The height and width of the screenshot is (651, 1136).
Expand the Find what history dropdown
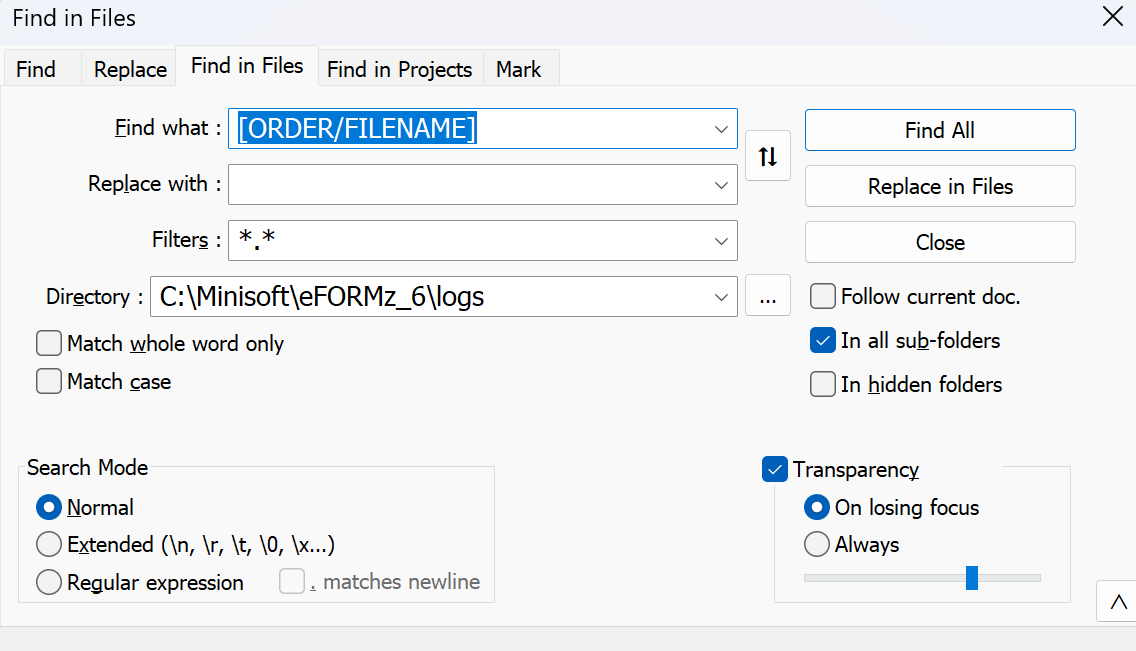pyautogui.click(x=721, y=130)
